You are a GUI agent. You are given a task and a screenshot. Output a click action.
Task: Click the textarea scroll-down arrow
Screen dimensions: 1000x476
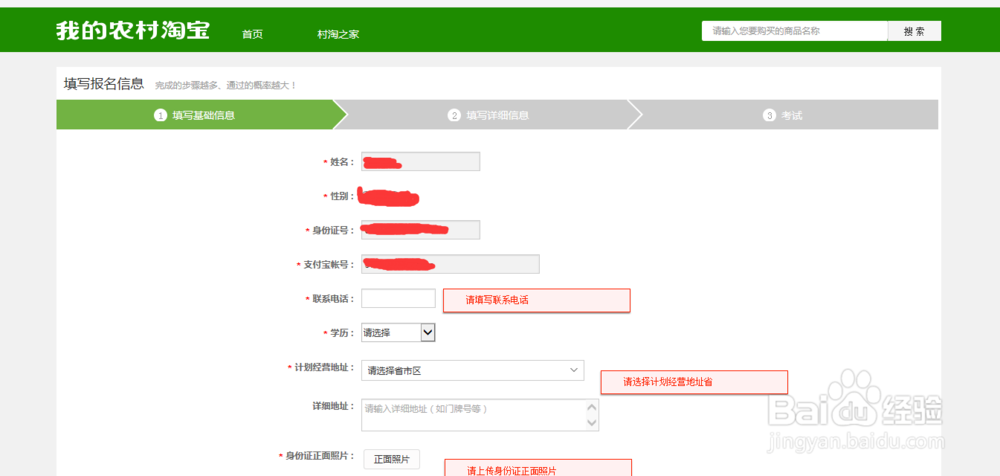[591, 423]
